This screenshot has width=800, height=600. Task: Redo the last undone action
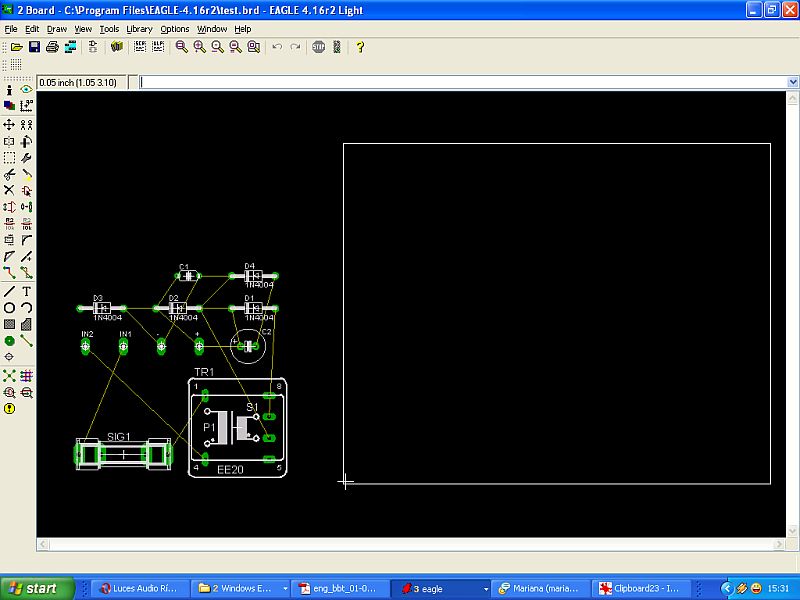(x=295, y=47)
